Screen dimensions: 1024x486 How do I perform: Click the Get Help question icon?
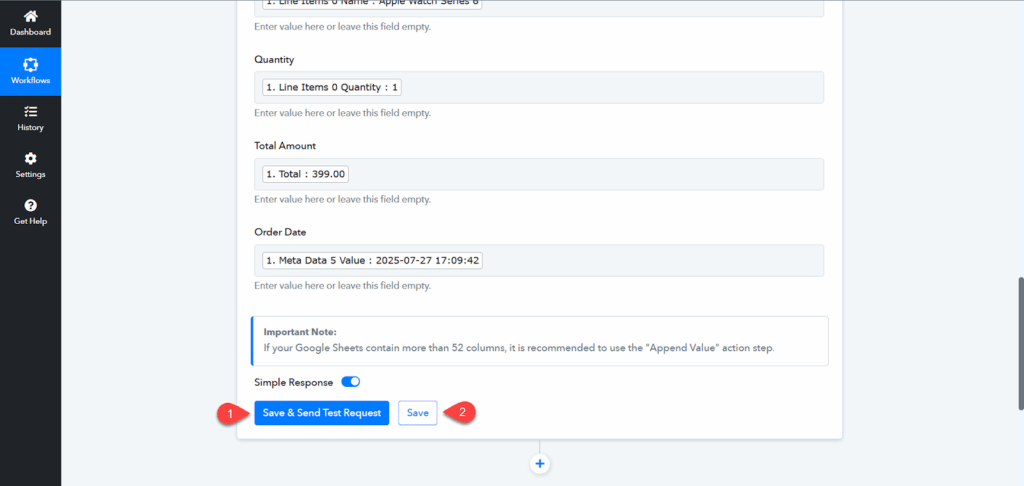(x=30, y=206)
